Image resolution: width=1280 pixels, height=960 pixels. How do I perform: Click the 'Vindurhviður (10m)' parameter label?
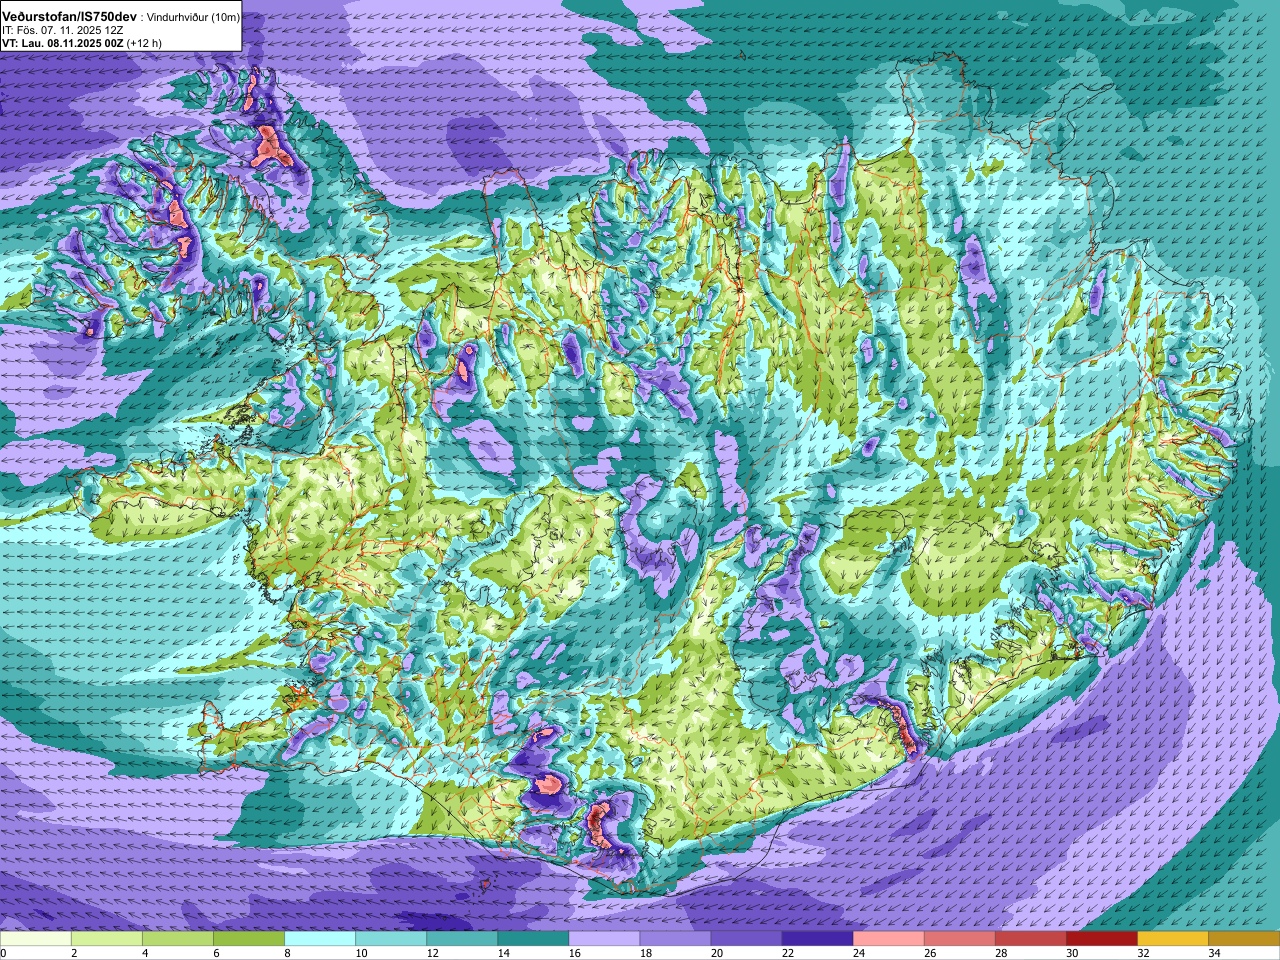click(193, 17)
